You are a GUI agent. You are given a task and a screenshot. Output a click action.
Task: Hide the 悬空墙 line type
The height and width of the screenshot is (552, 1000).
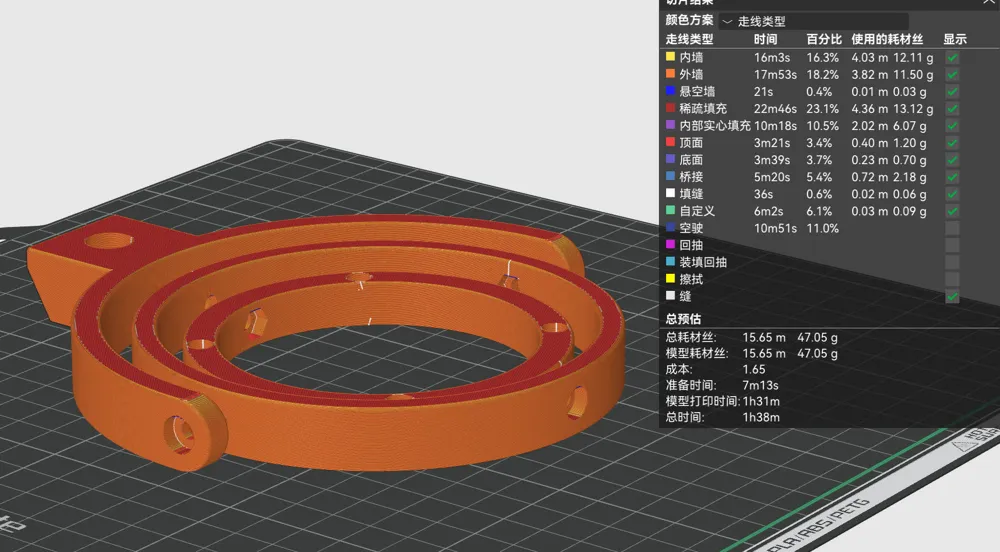(x=952, y=92)
